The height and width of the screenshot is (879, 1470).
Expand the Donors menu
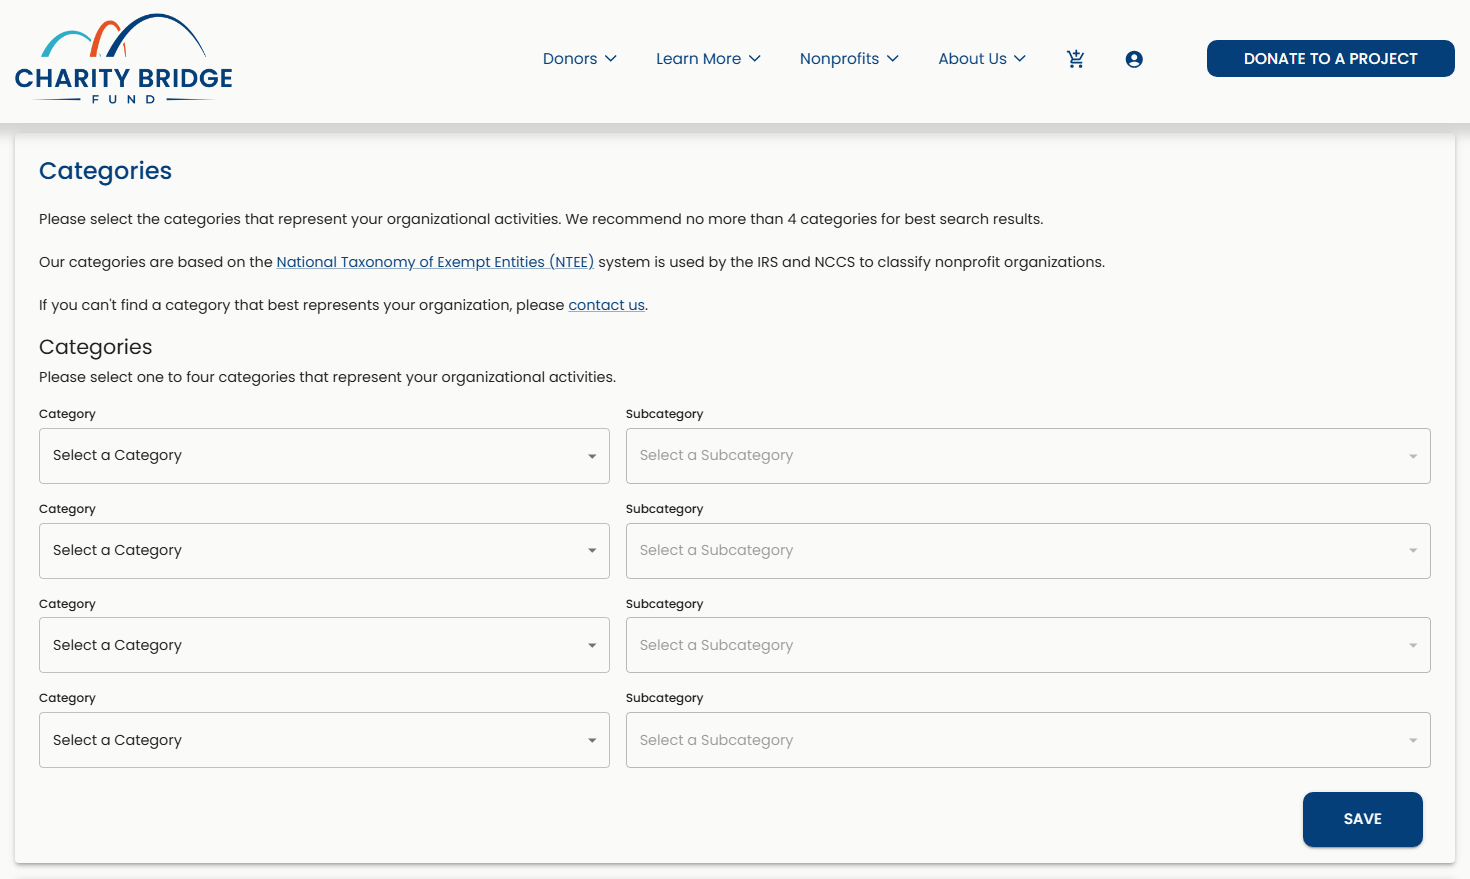coord(580,59)
